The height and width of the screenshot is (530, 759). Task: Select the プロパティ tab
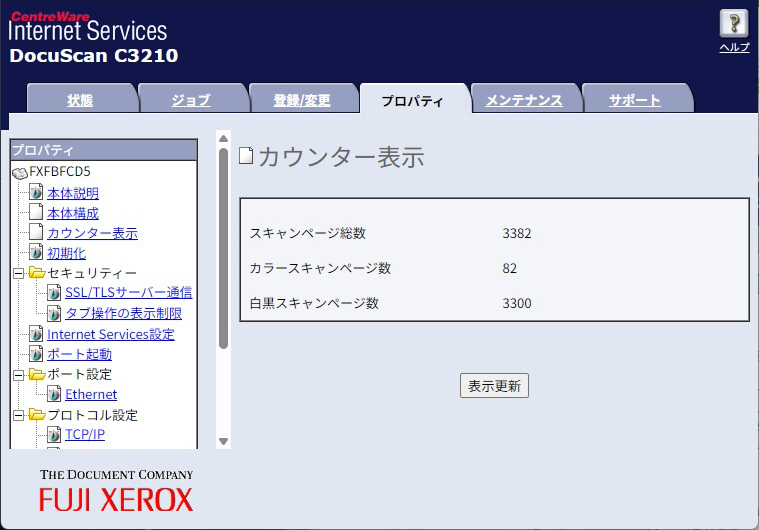pyautogui.click(x=412, y=101)
